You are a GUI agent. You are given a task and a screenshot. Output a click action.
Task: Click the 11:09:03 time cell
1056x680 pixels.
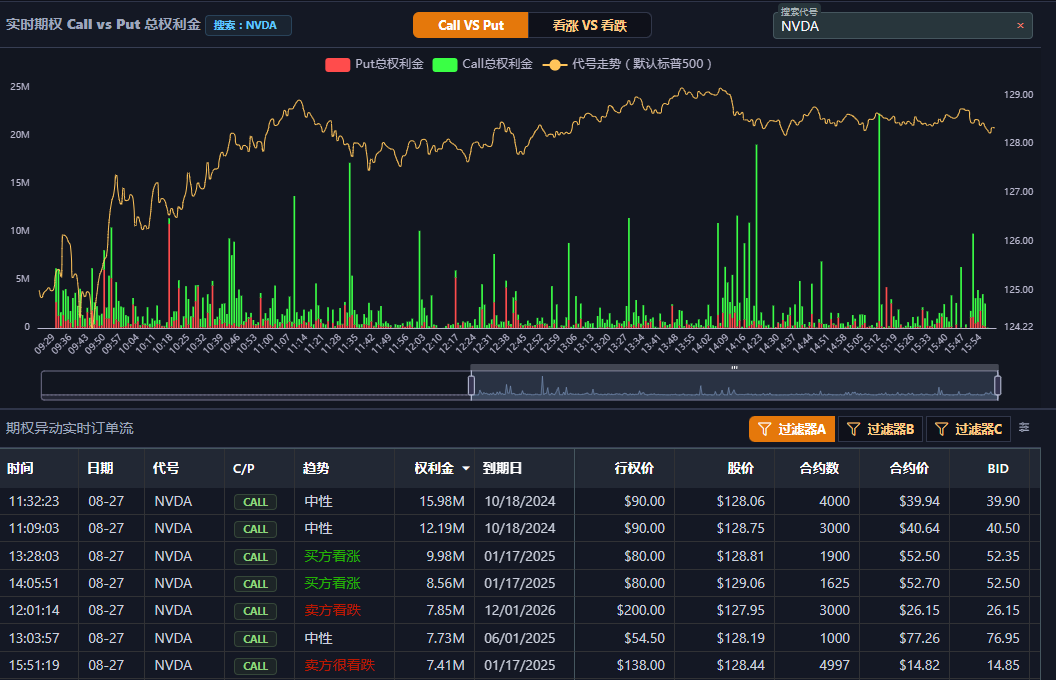point(34,529)
